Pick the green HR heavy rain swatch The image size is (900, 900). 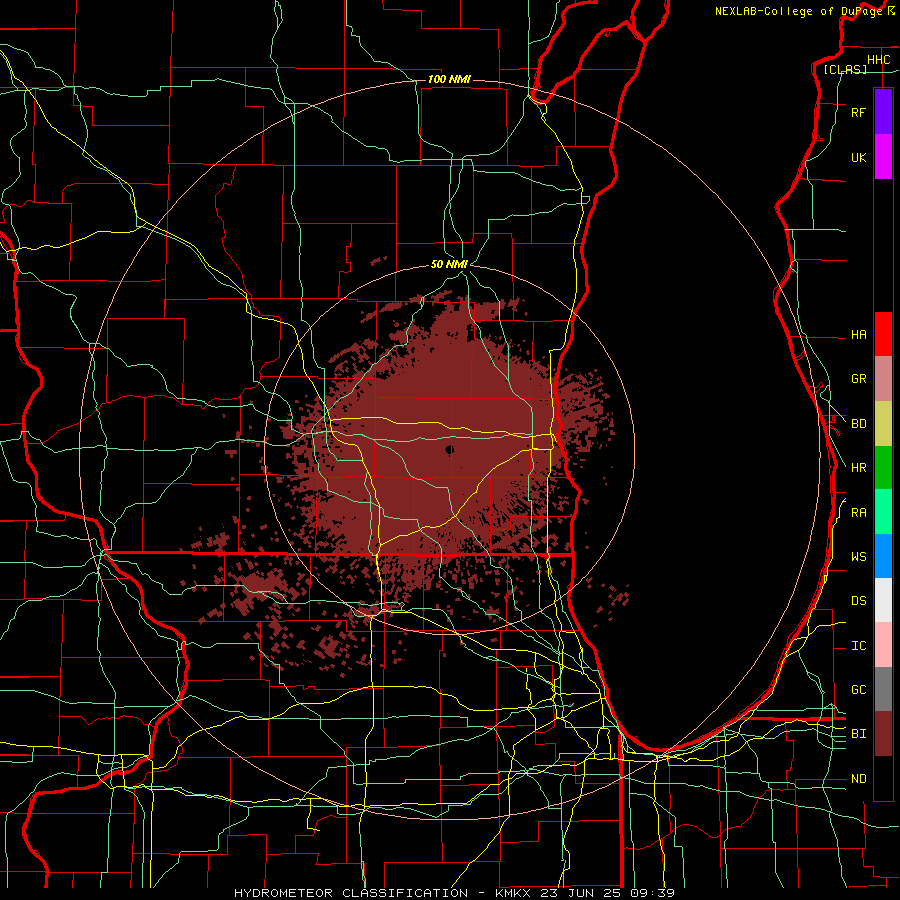tap(883, 468)
